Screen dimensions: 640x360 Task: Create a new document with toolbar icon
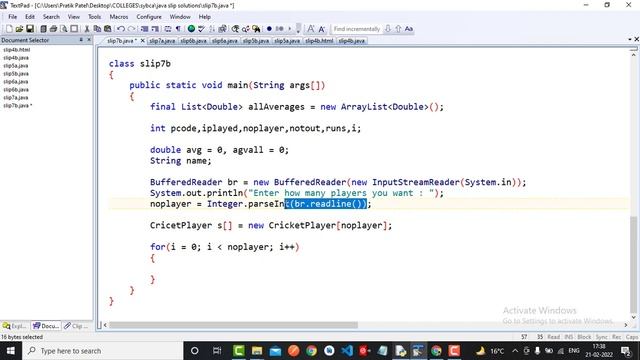pyautogui.click(x=9, y=29)
